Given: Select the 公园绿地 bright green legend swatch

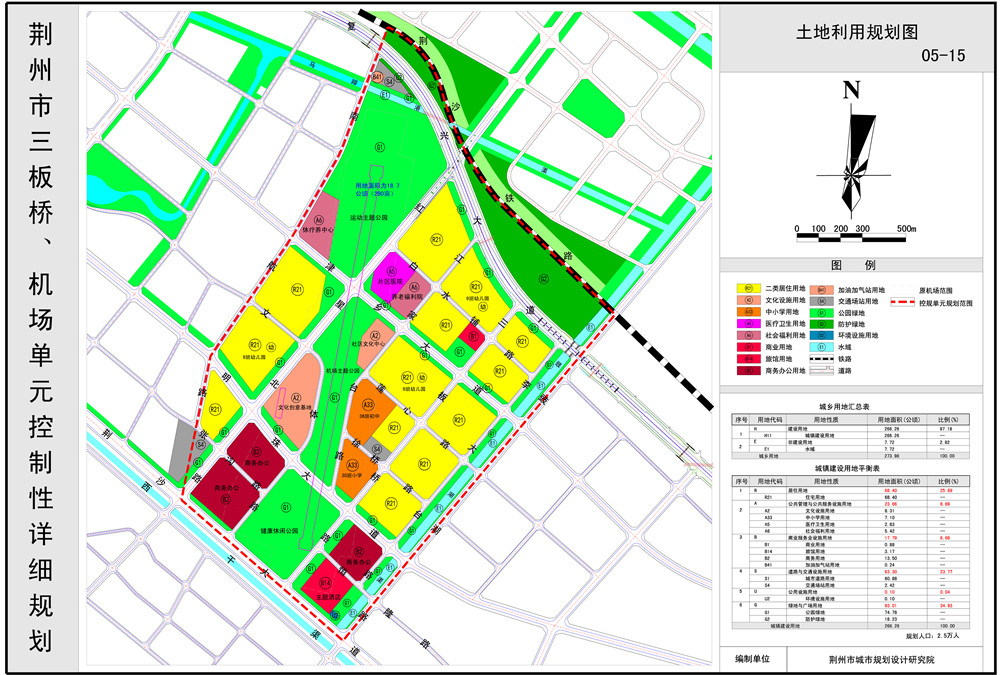Looking at the screenshot, I should [822, 311].
